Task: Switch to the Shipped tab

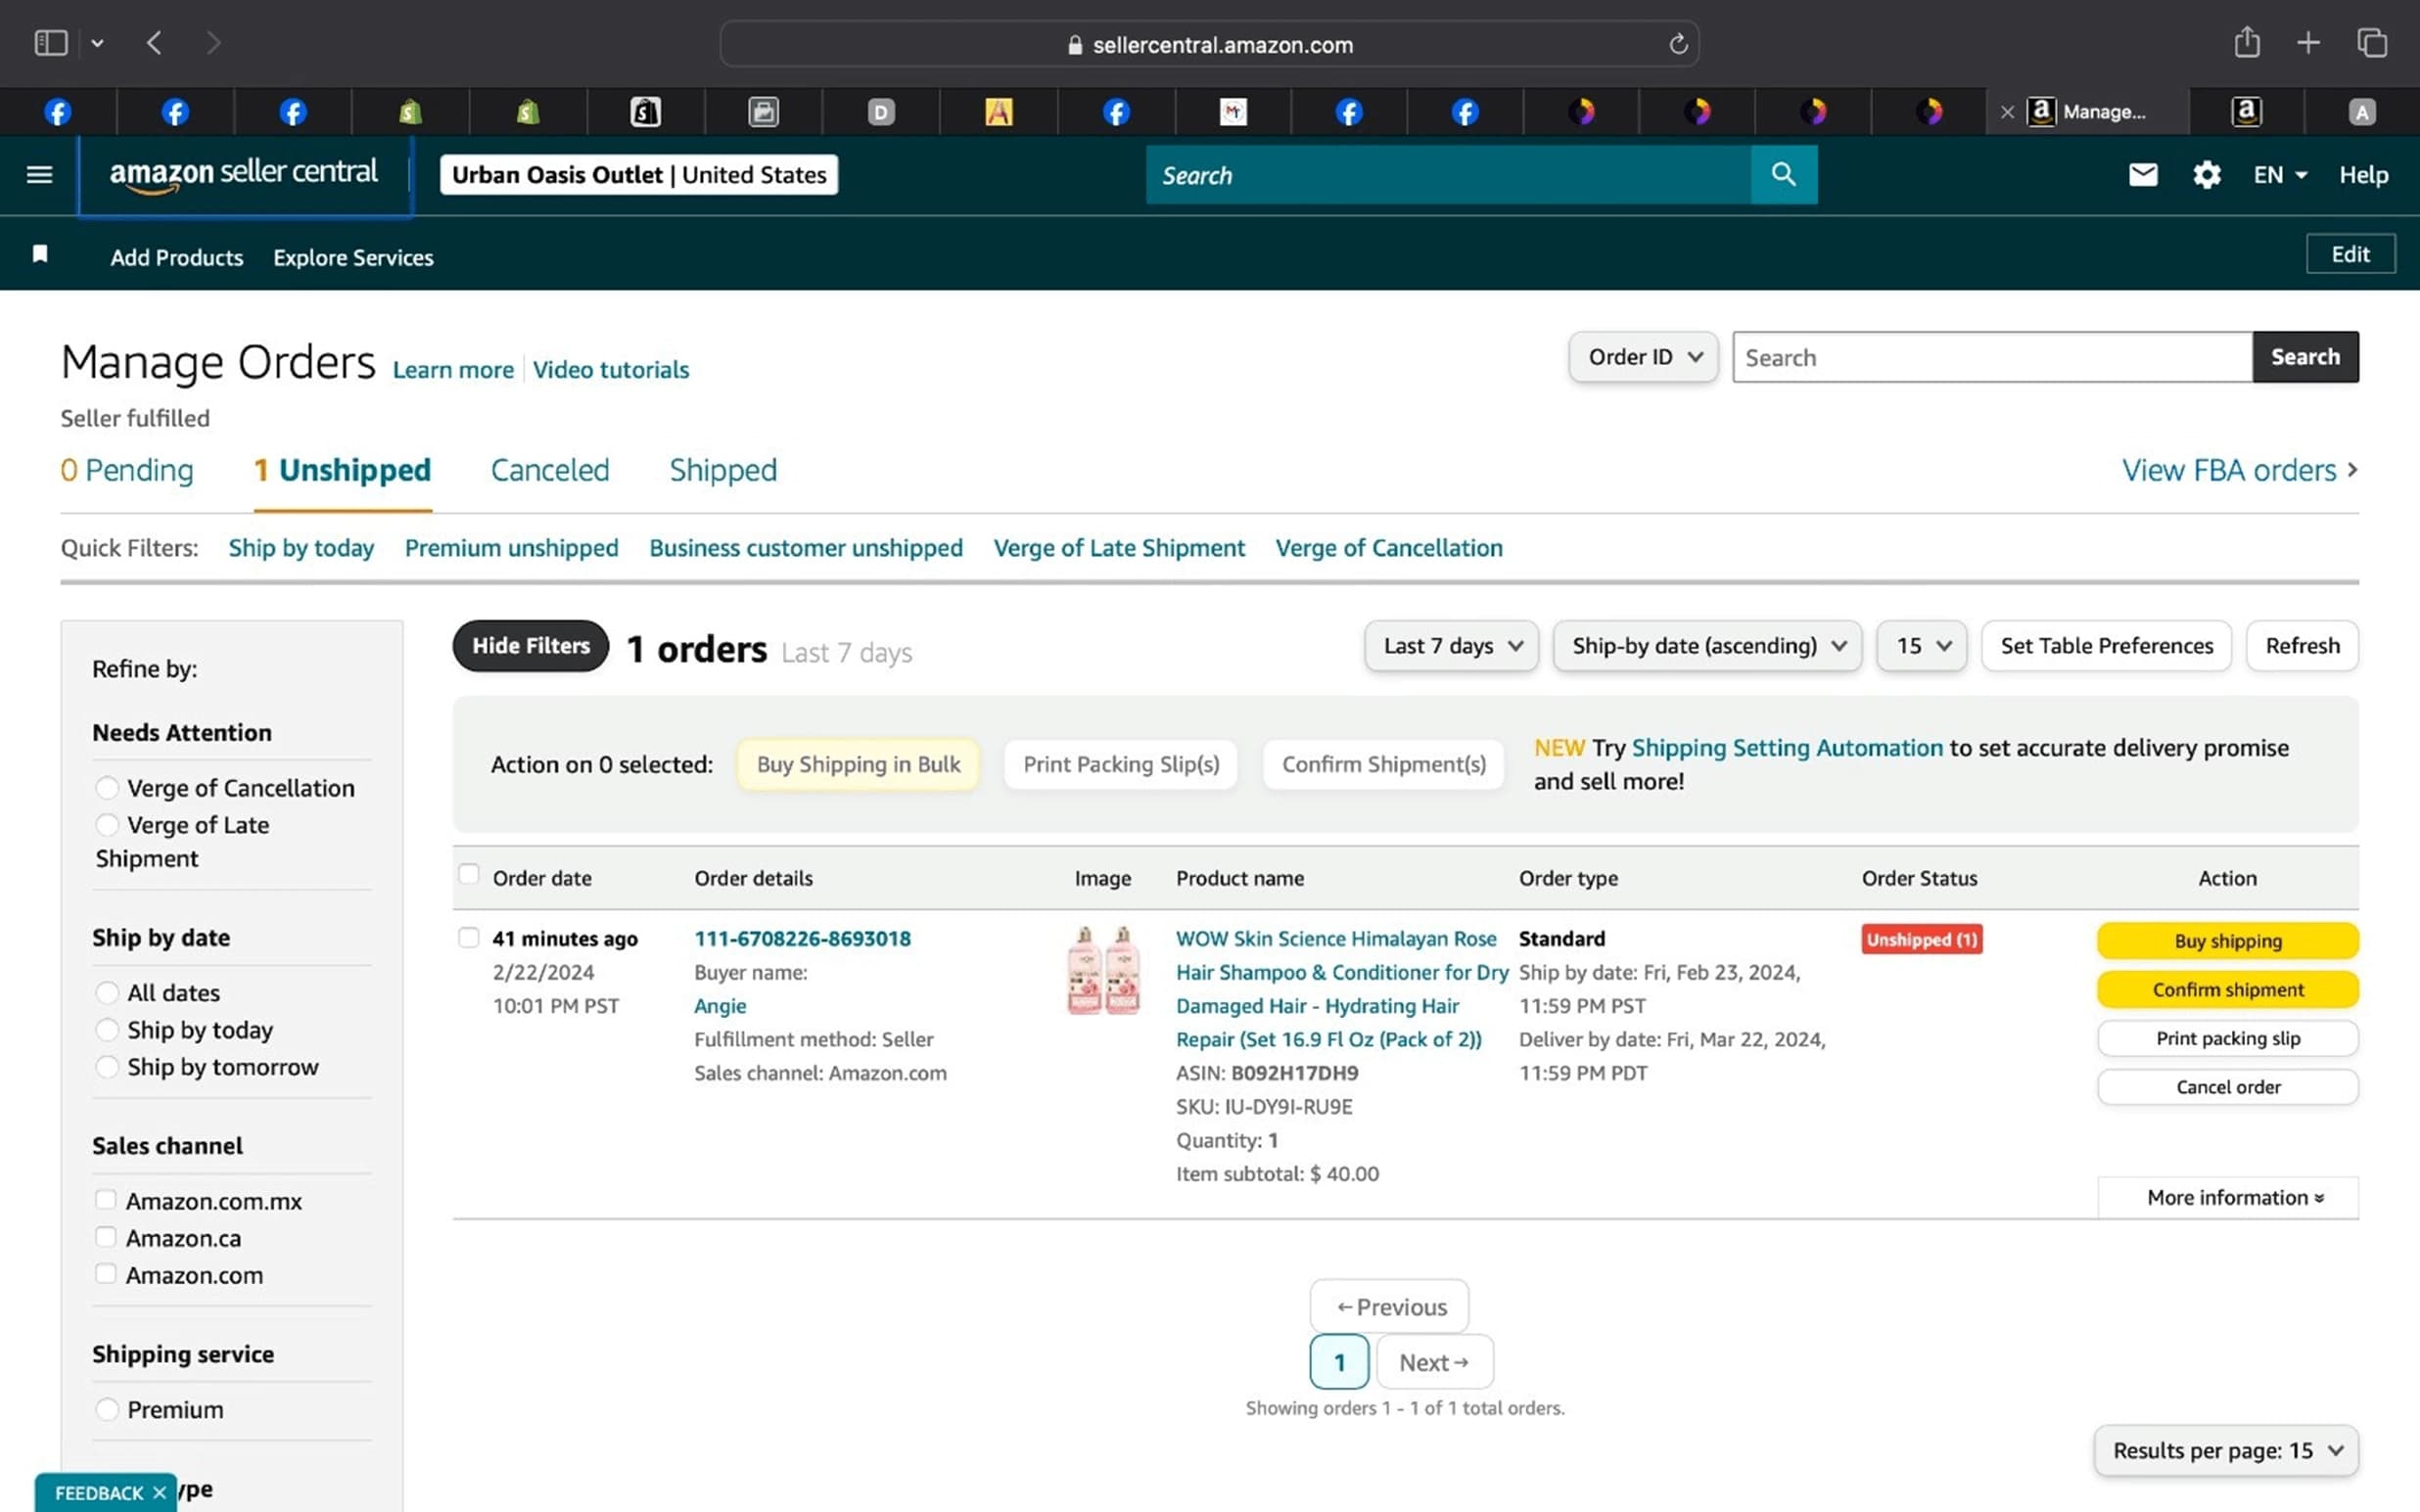Action: point(722,470)
